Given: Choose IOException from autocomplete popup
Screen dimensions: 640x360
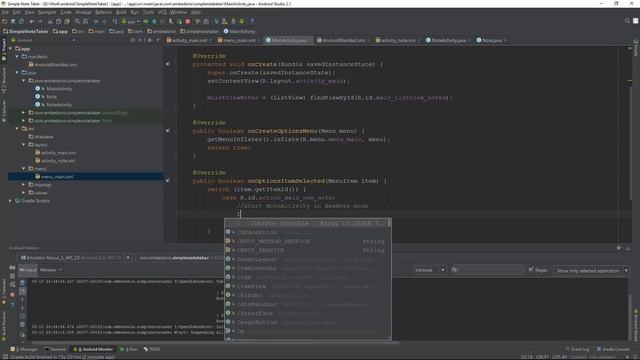Looking at the screenshot, I should (x=308, y=232).
